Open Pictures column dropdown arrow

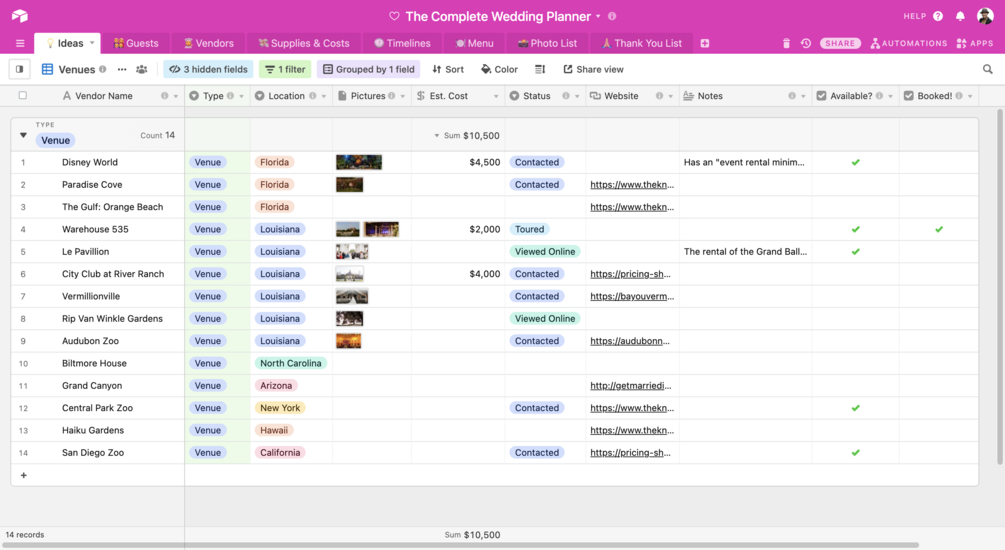pyautogui.click(x=403, y=96)
